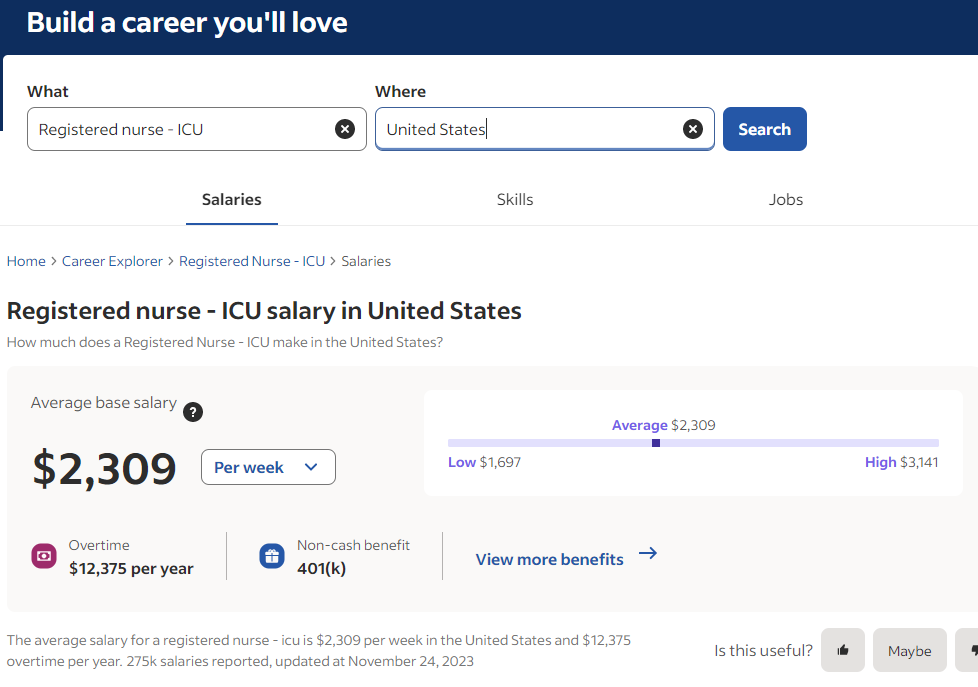Click the thumbs up feedback button
Viewport: 978px width, 687px height.
pyautogui.click(x=843, y=650)
